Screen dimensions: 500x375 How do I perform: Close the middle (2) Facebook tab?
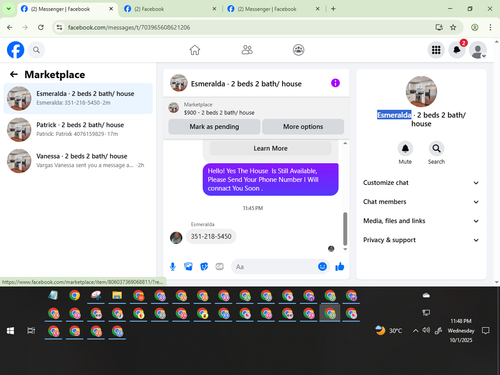coord(214,9)
